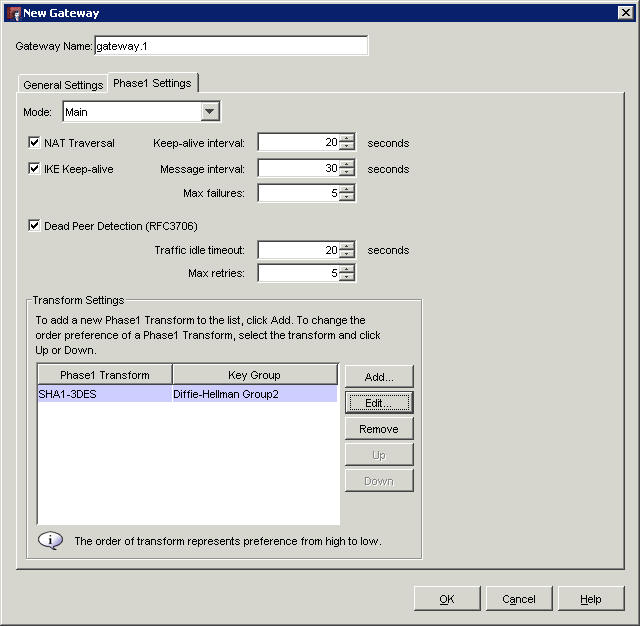Click the Key Group column header

coord(255,375)
